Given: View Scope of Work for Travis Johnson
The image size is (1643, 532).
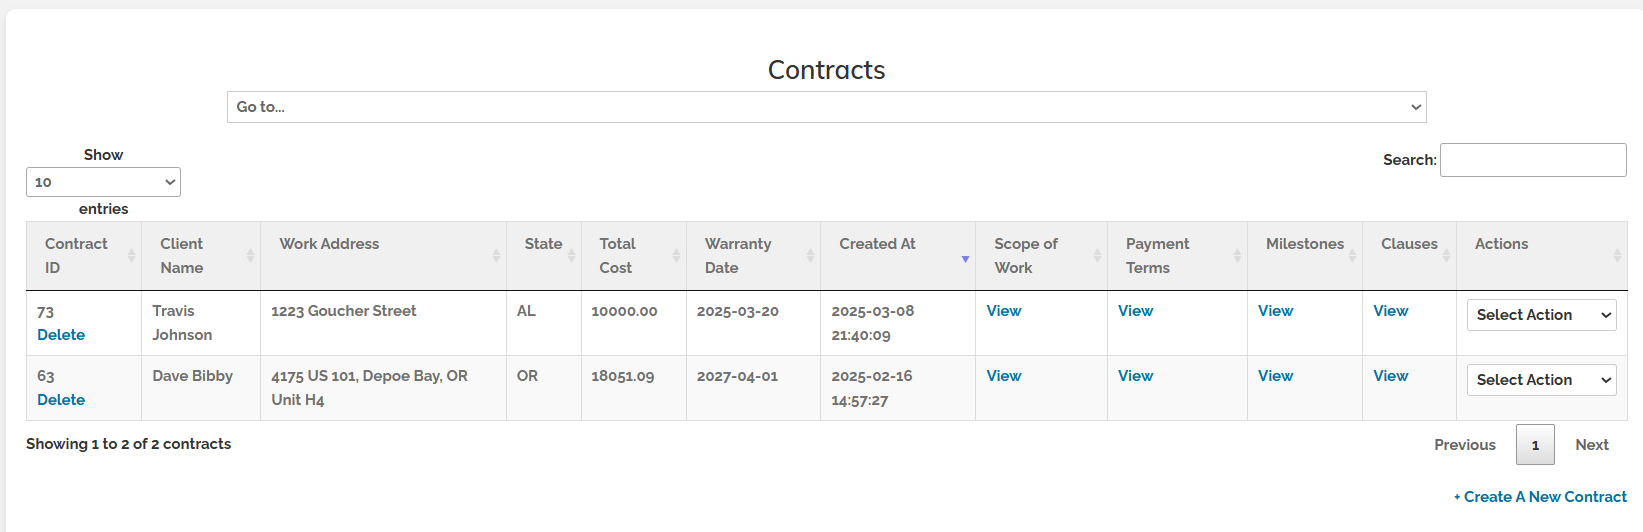Looking at the screenshot, I should tap(1004, 311).
